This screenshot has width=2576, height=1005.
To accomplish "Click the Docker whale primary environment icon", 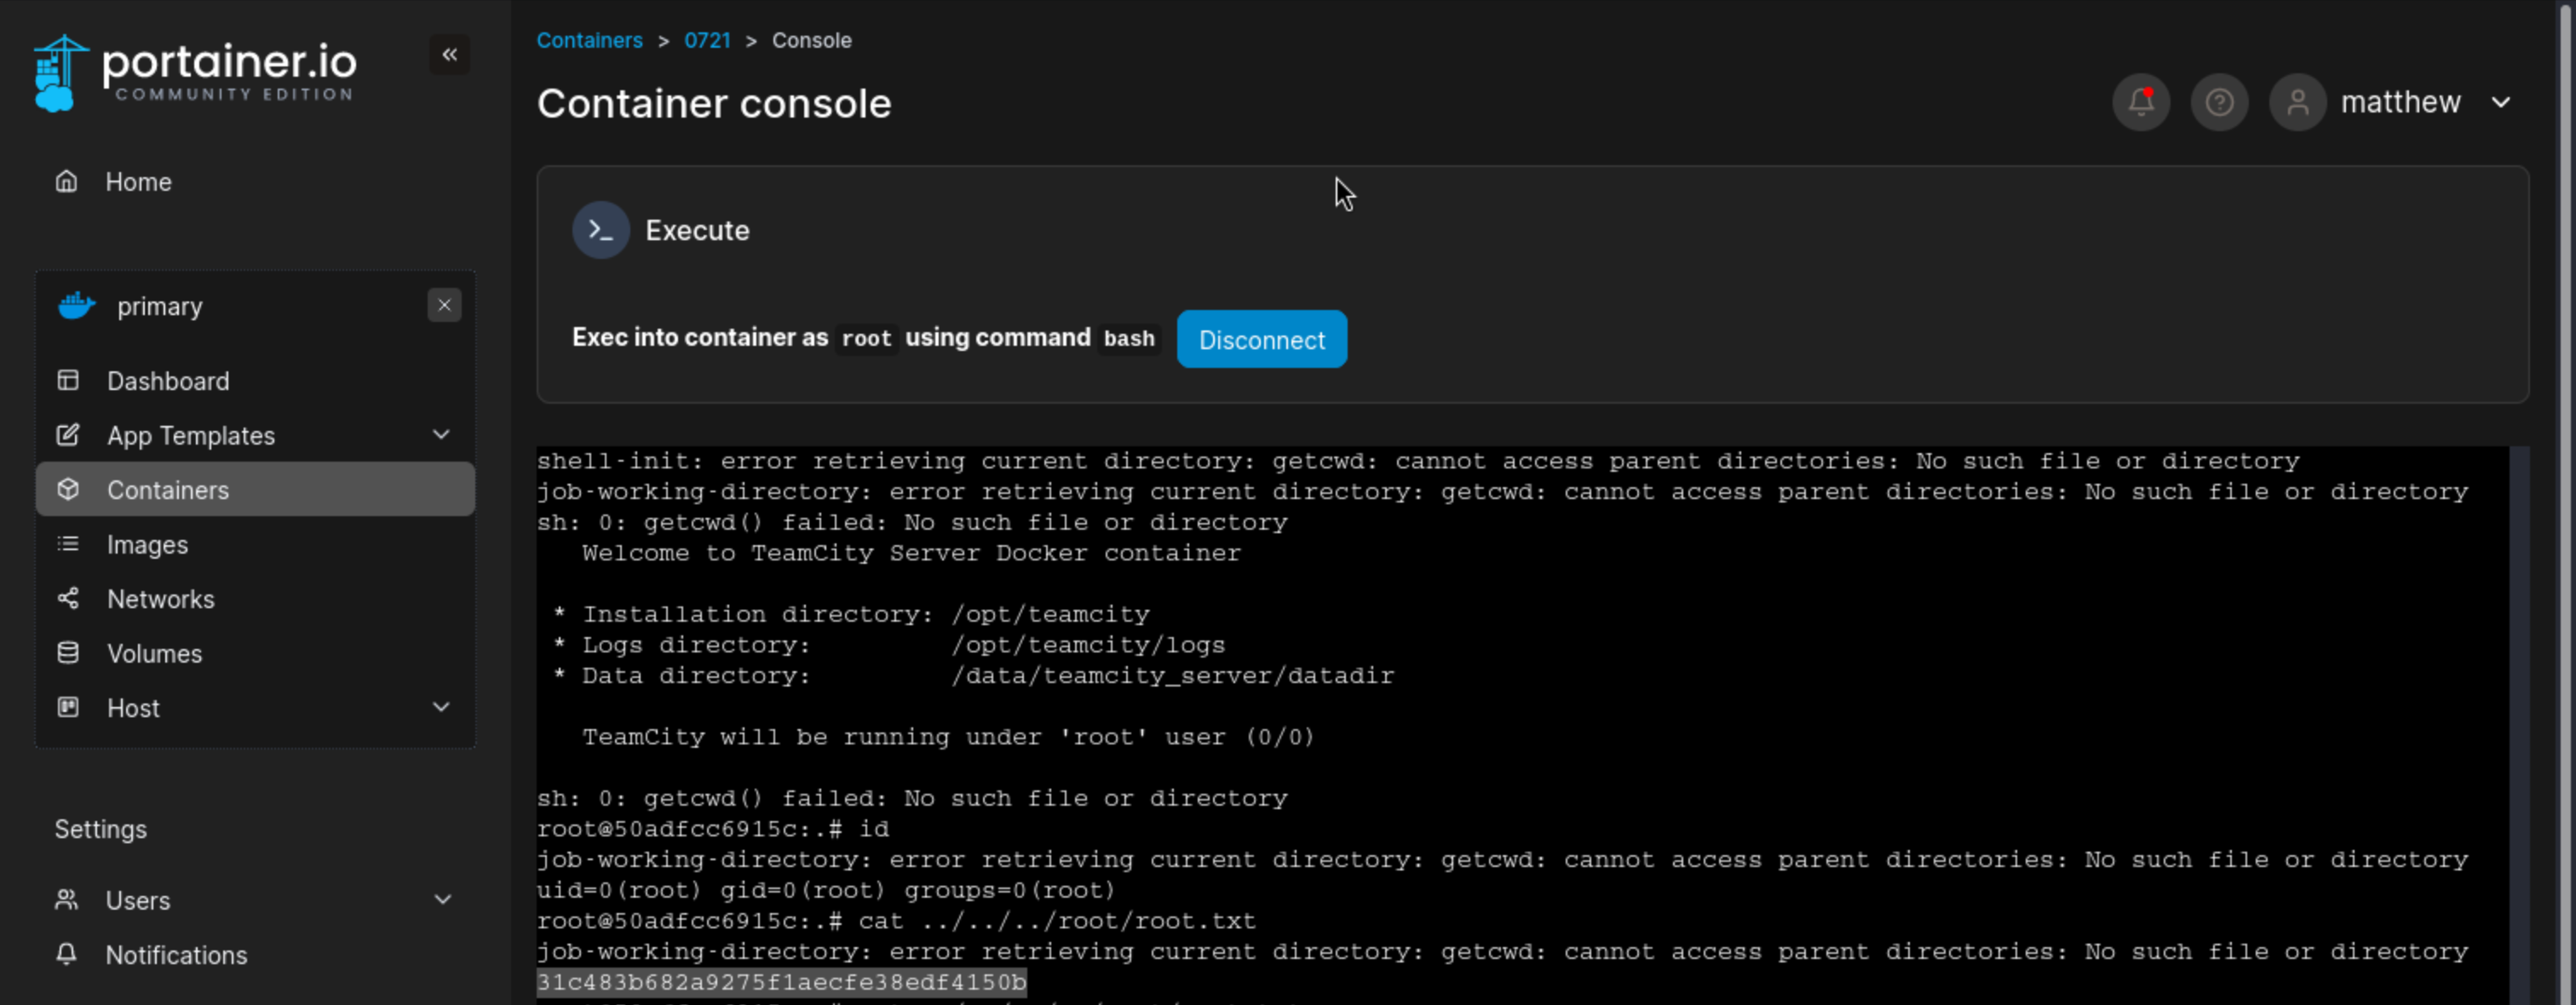I will click(x=77, y=306).
